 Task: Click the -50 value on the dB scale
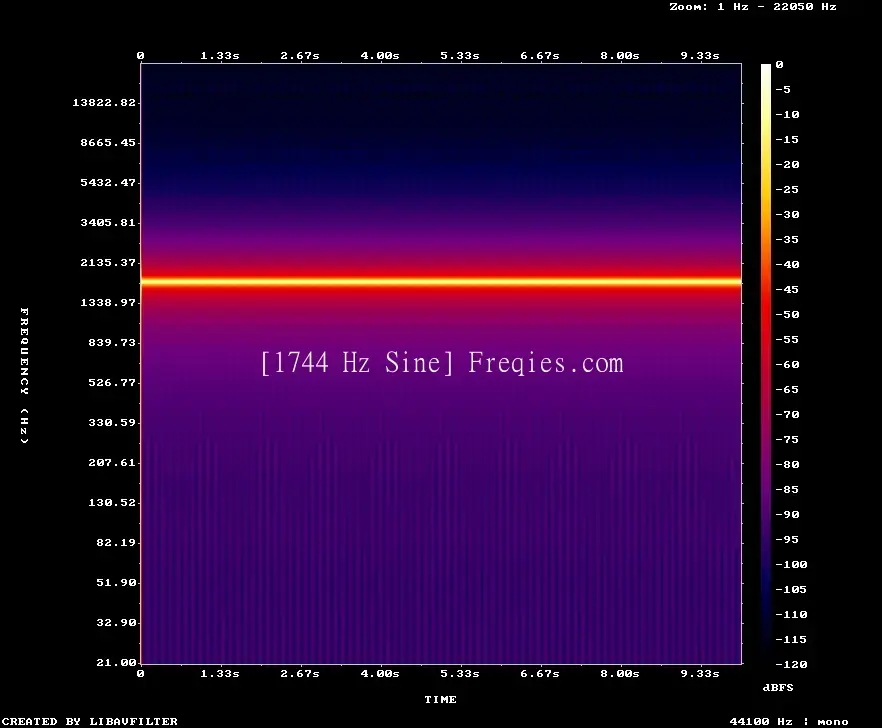coord(787,314)
